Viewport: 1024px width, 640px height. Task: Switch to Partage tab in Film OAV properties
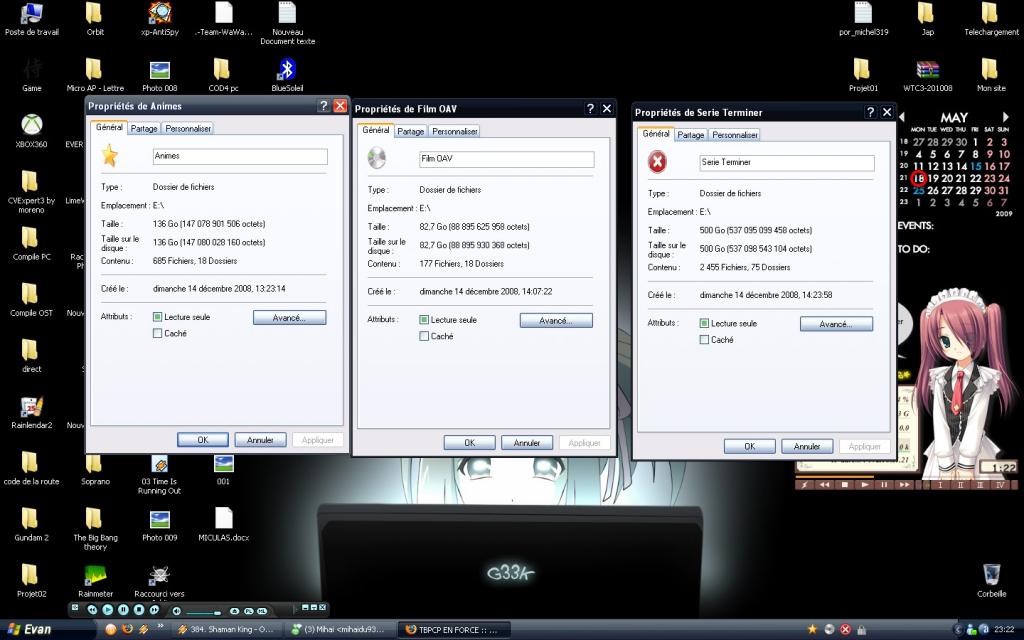[410, 131]
